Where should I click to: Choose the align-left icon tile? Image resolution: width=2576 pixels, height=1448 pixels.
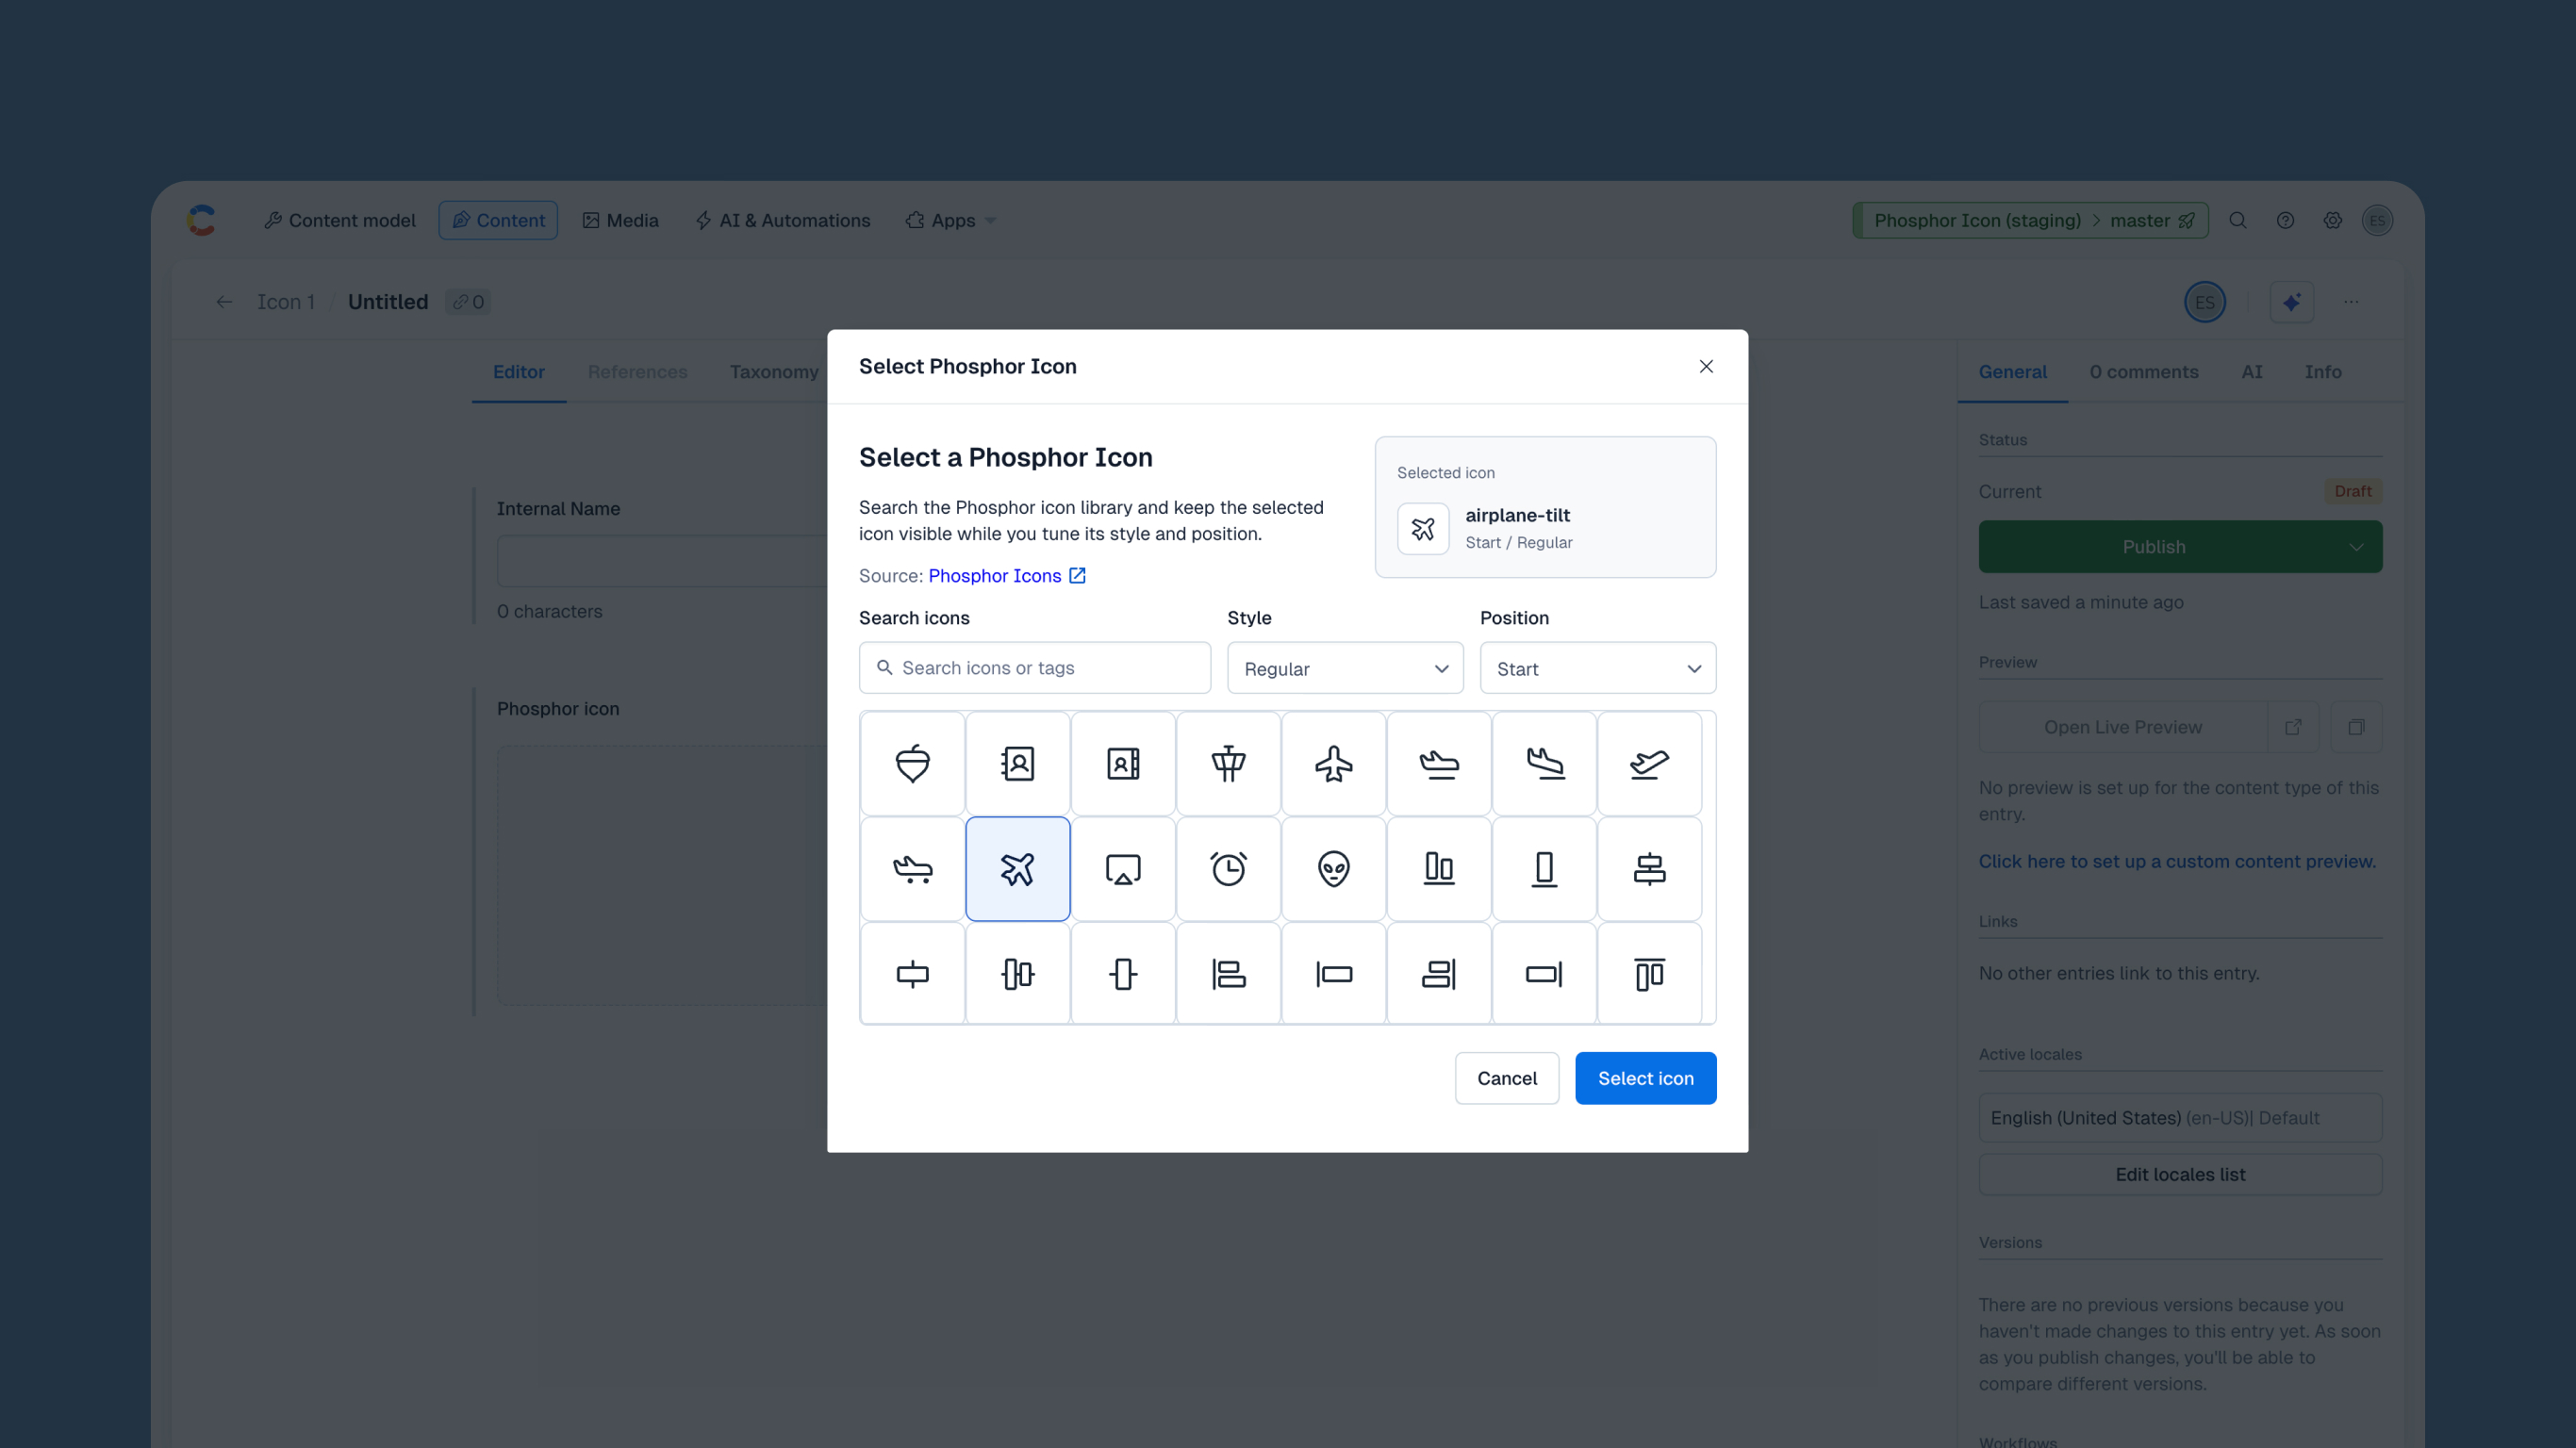[x=1228, y=973]
